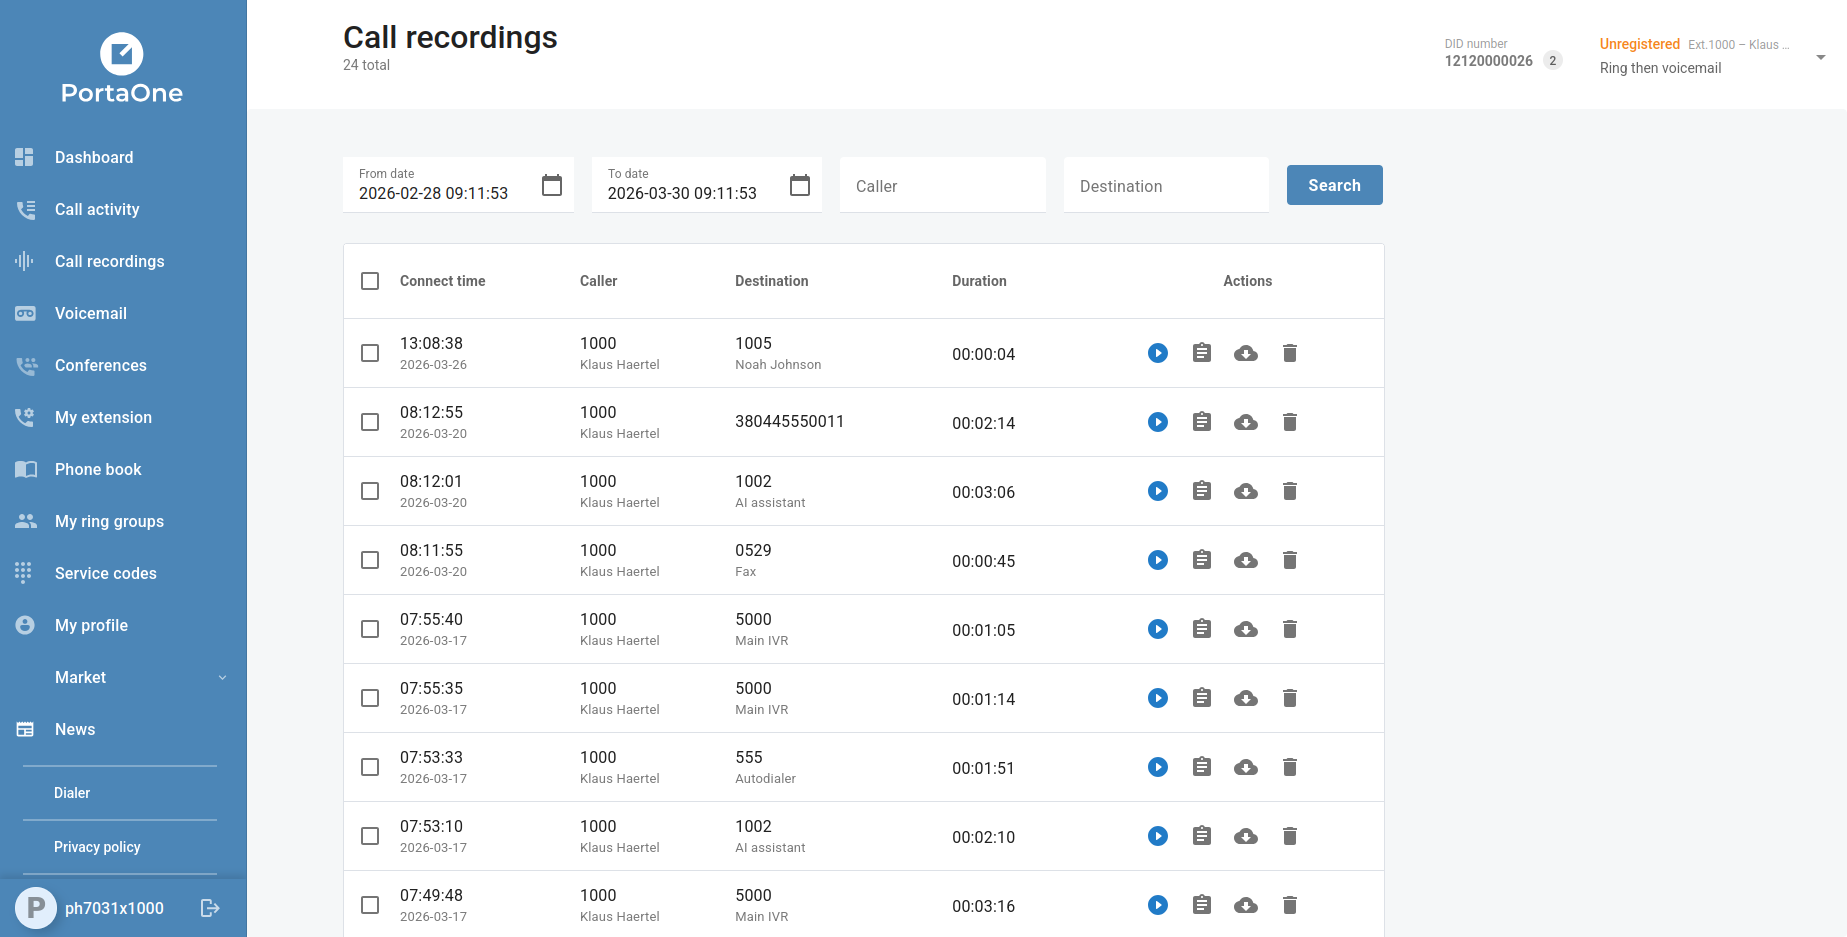Open the To date calendar picker
Viewport: 1847px width, 937px height.
[799, 185]
